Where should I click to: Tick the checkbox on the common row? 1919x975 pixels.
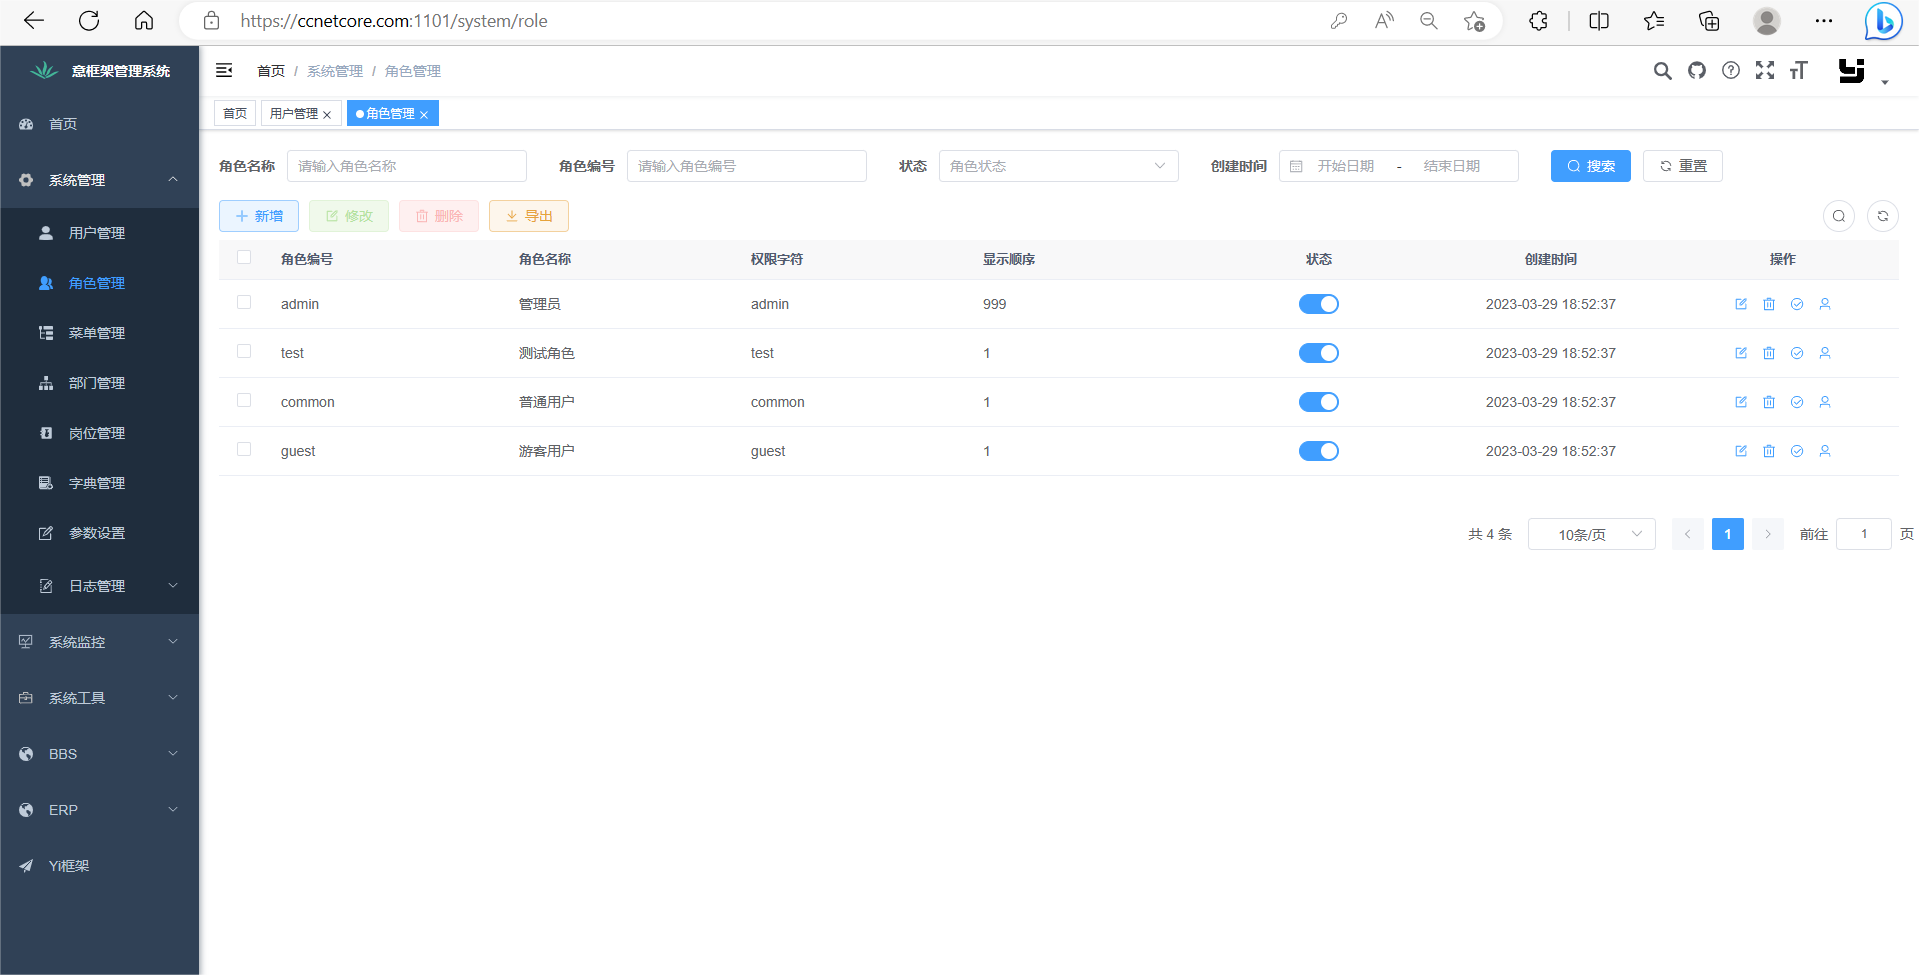244,400
